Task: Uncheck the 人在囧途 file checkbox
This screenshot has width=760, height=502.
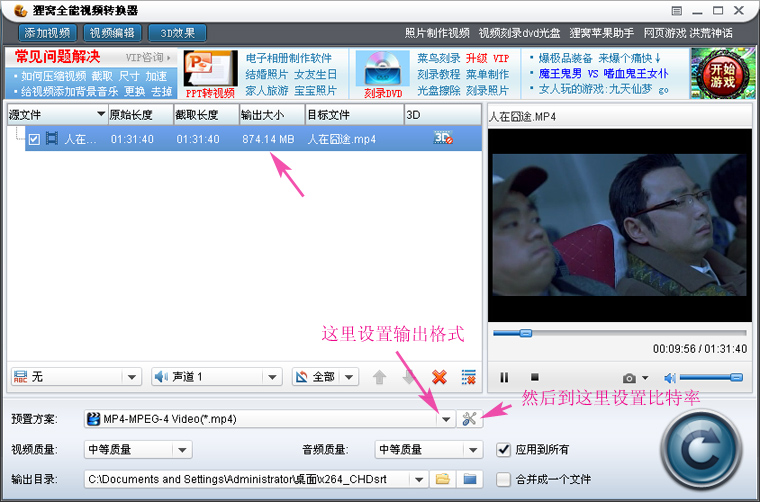Action: [34, 139]
